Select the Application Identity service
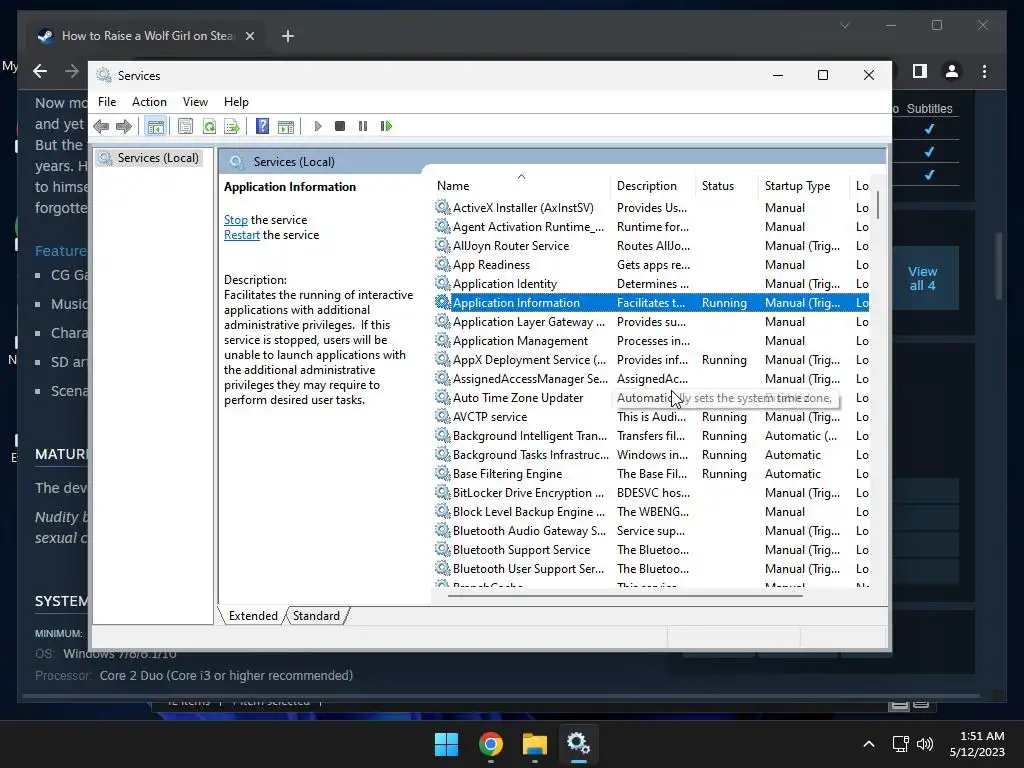The image size is (1024, 768). [651, 283]
